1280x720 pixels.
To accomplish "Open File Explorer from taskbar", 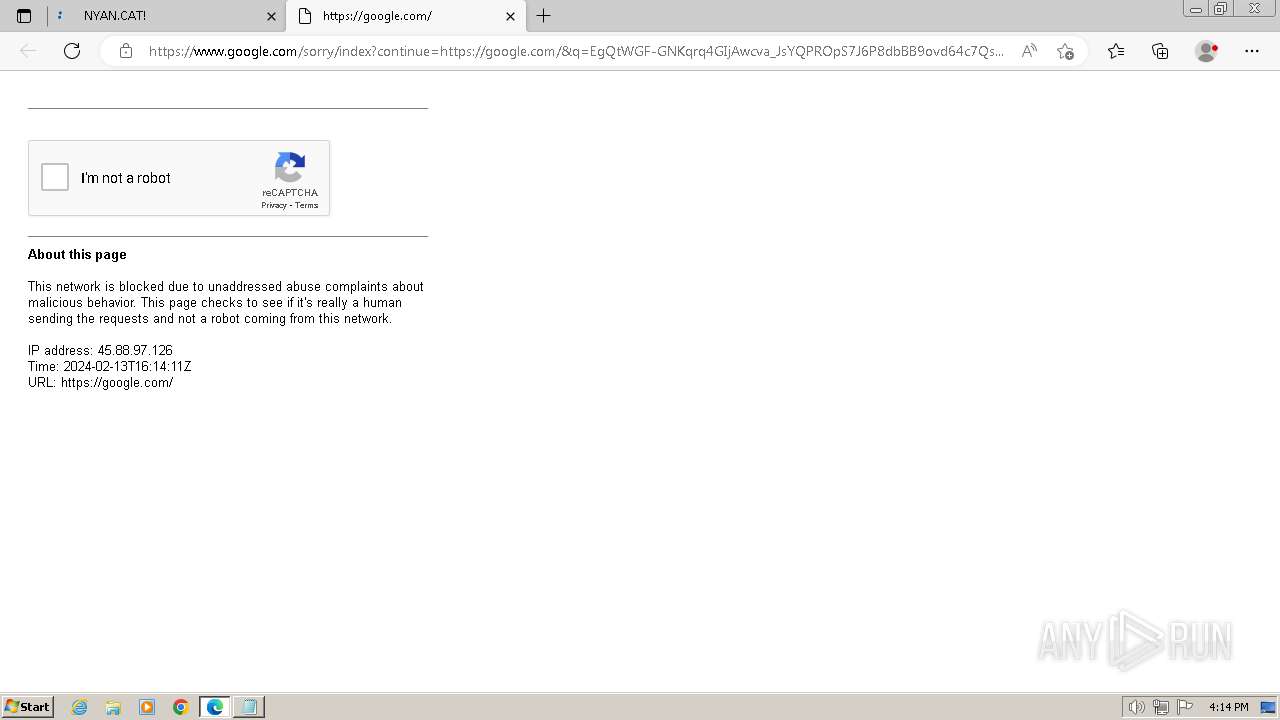I will [x=113, y=707].
